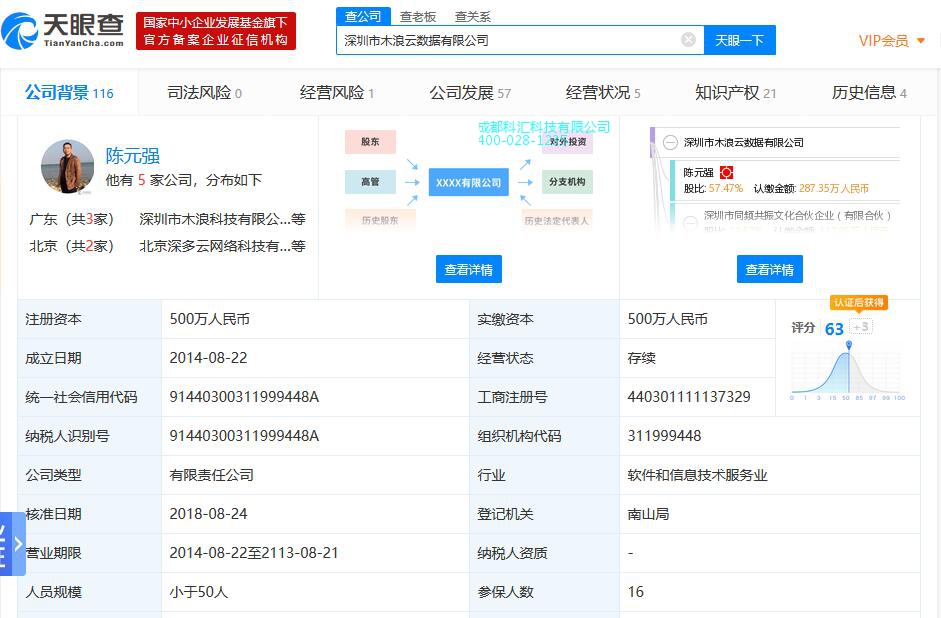This screenshot has width=941, height=618.
Task: Click the red 国家中小企业发展基金旗下 banner
Action: pyautogui.click(x=216, y=31)
